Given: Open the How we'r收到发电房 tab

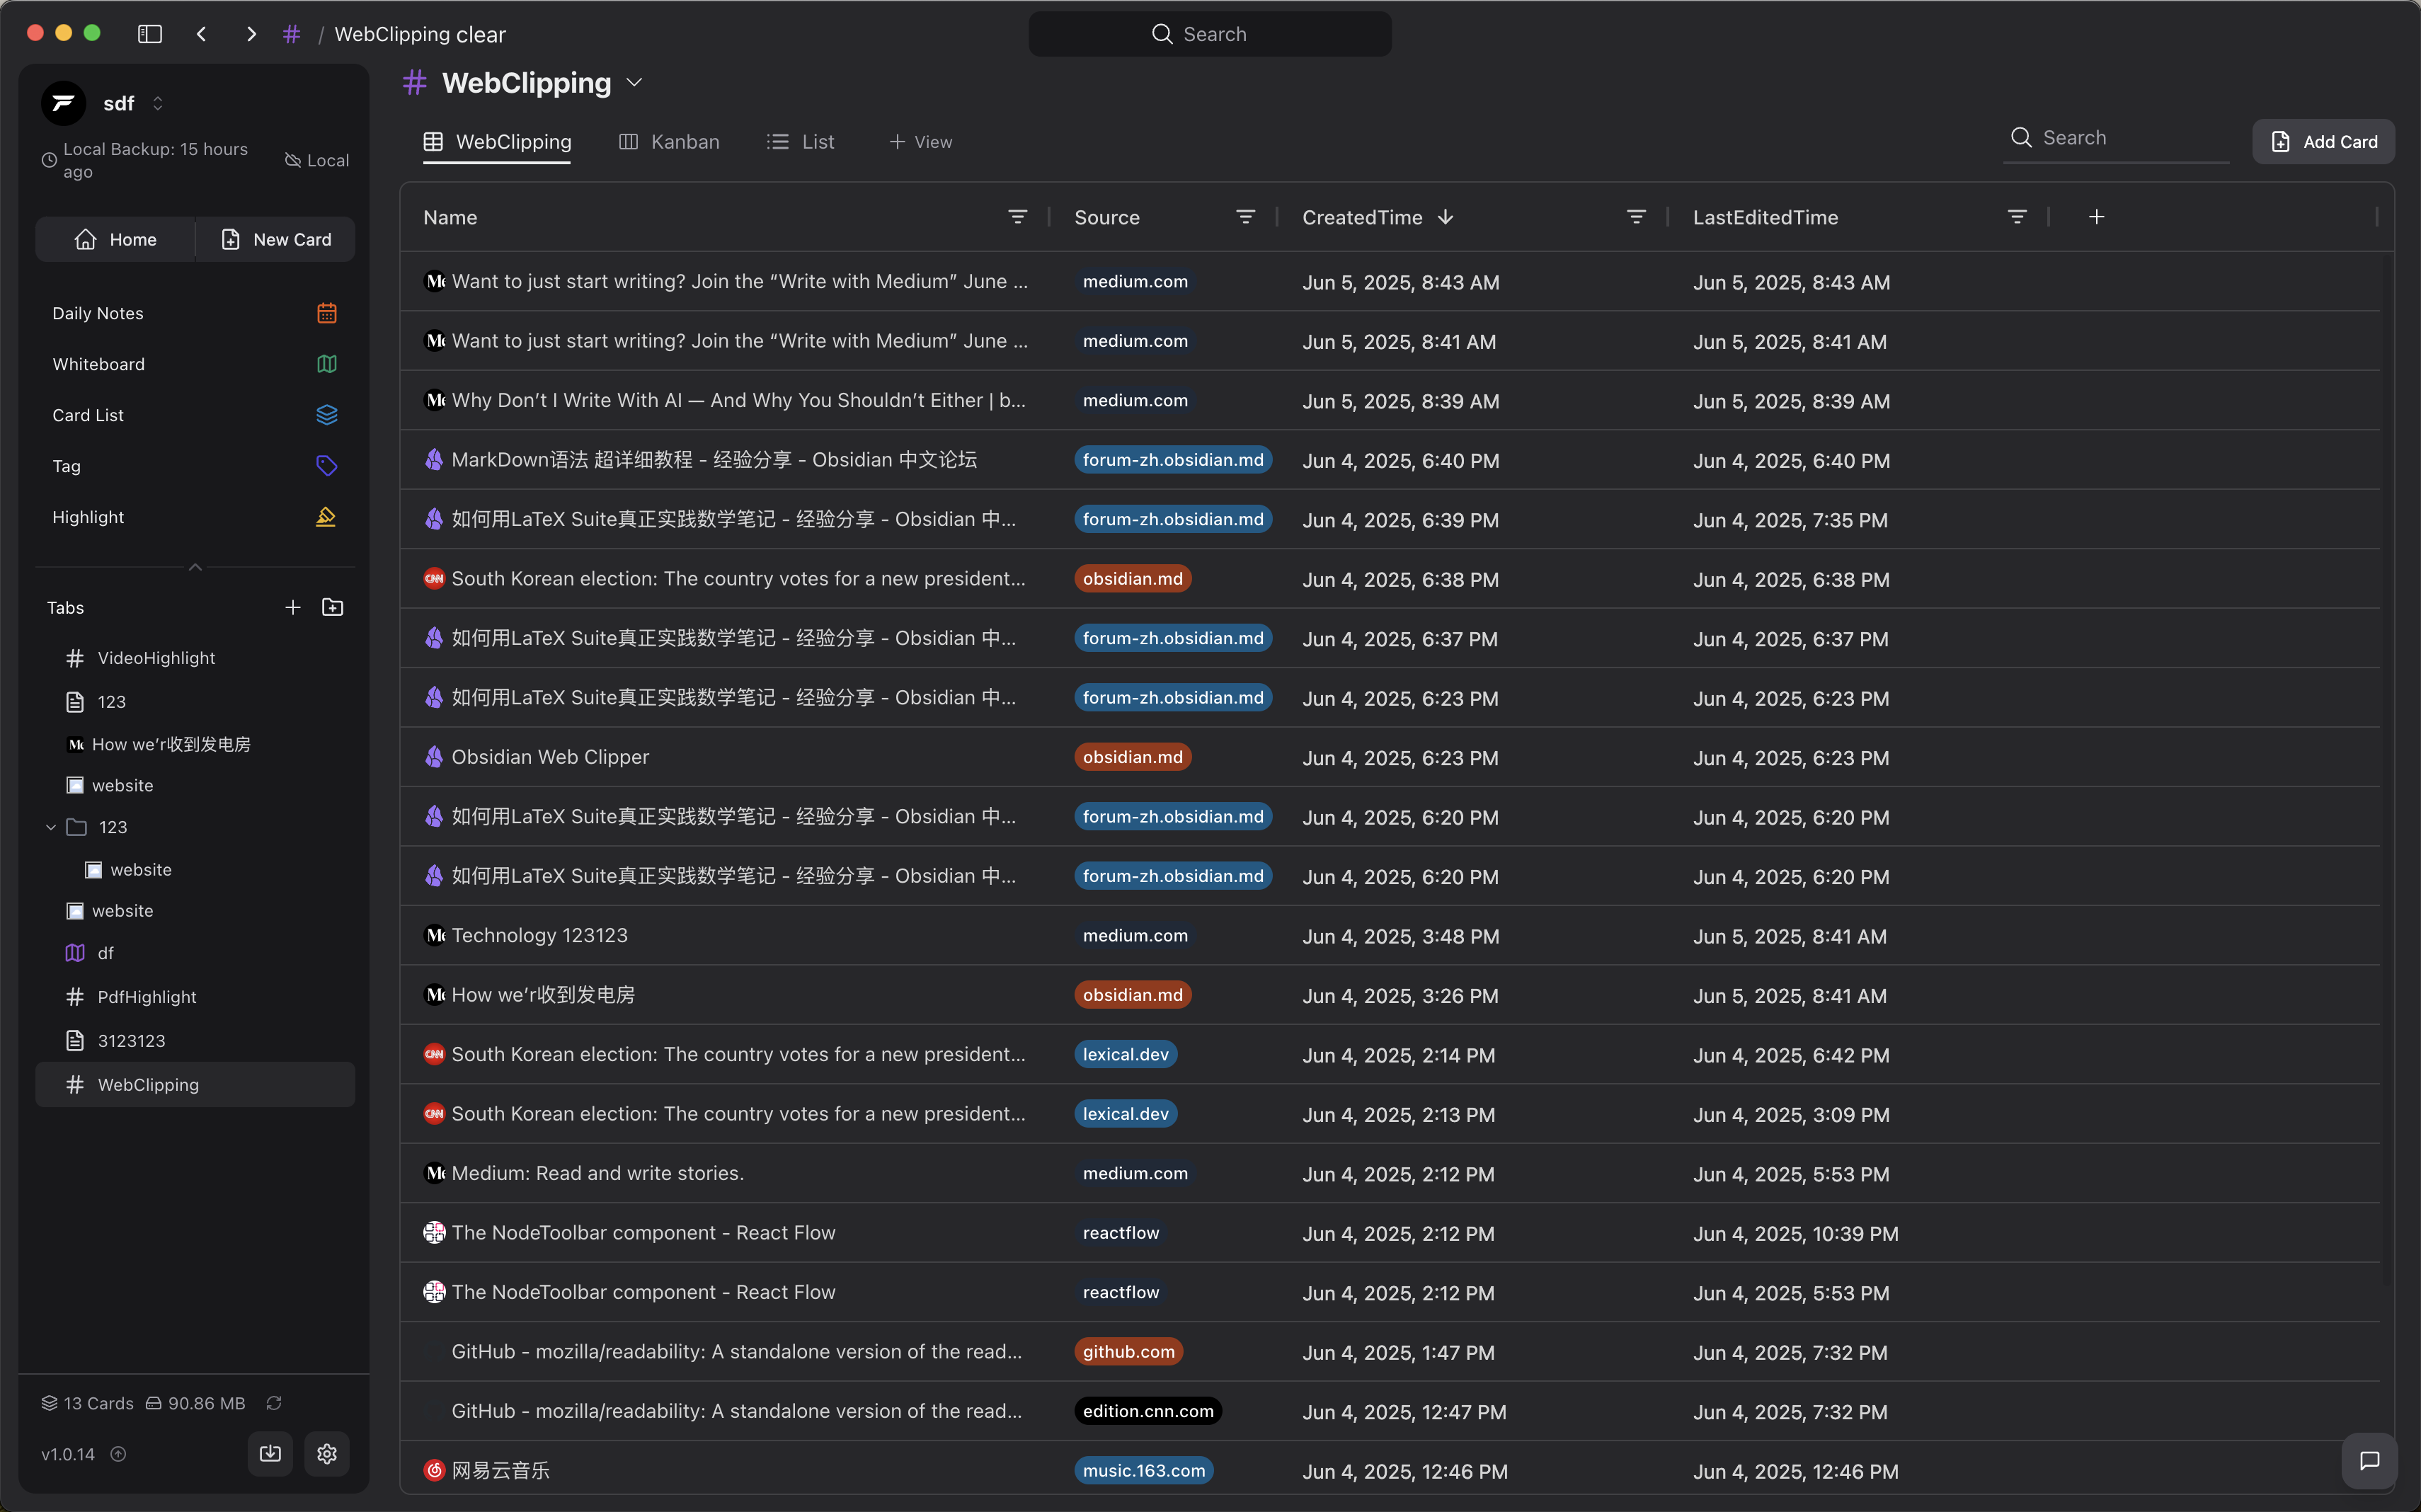Looking at the screenshot, I should 195,744.
